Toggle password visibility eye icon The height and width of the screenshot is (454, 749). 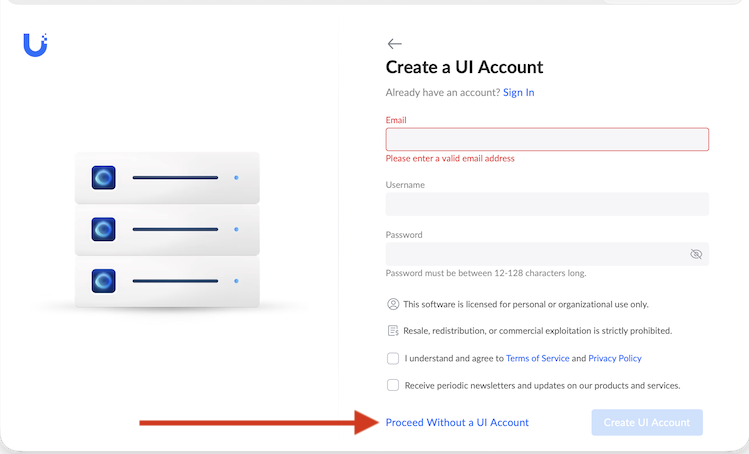click(x=696, y=254)
